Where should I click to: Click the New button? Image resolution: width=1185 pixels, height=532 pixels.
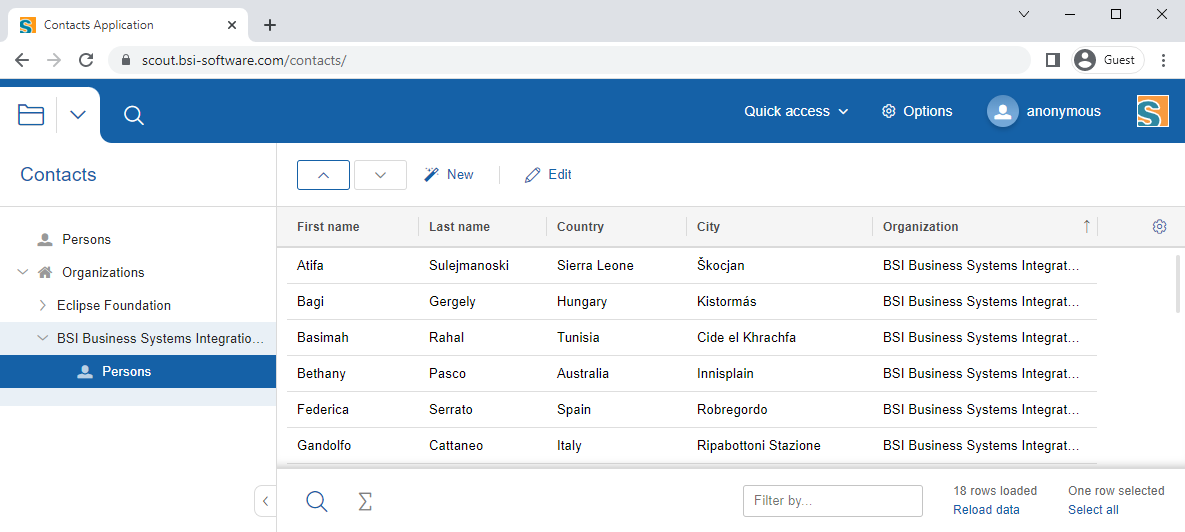(449, 175)
